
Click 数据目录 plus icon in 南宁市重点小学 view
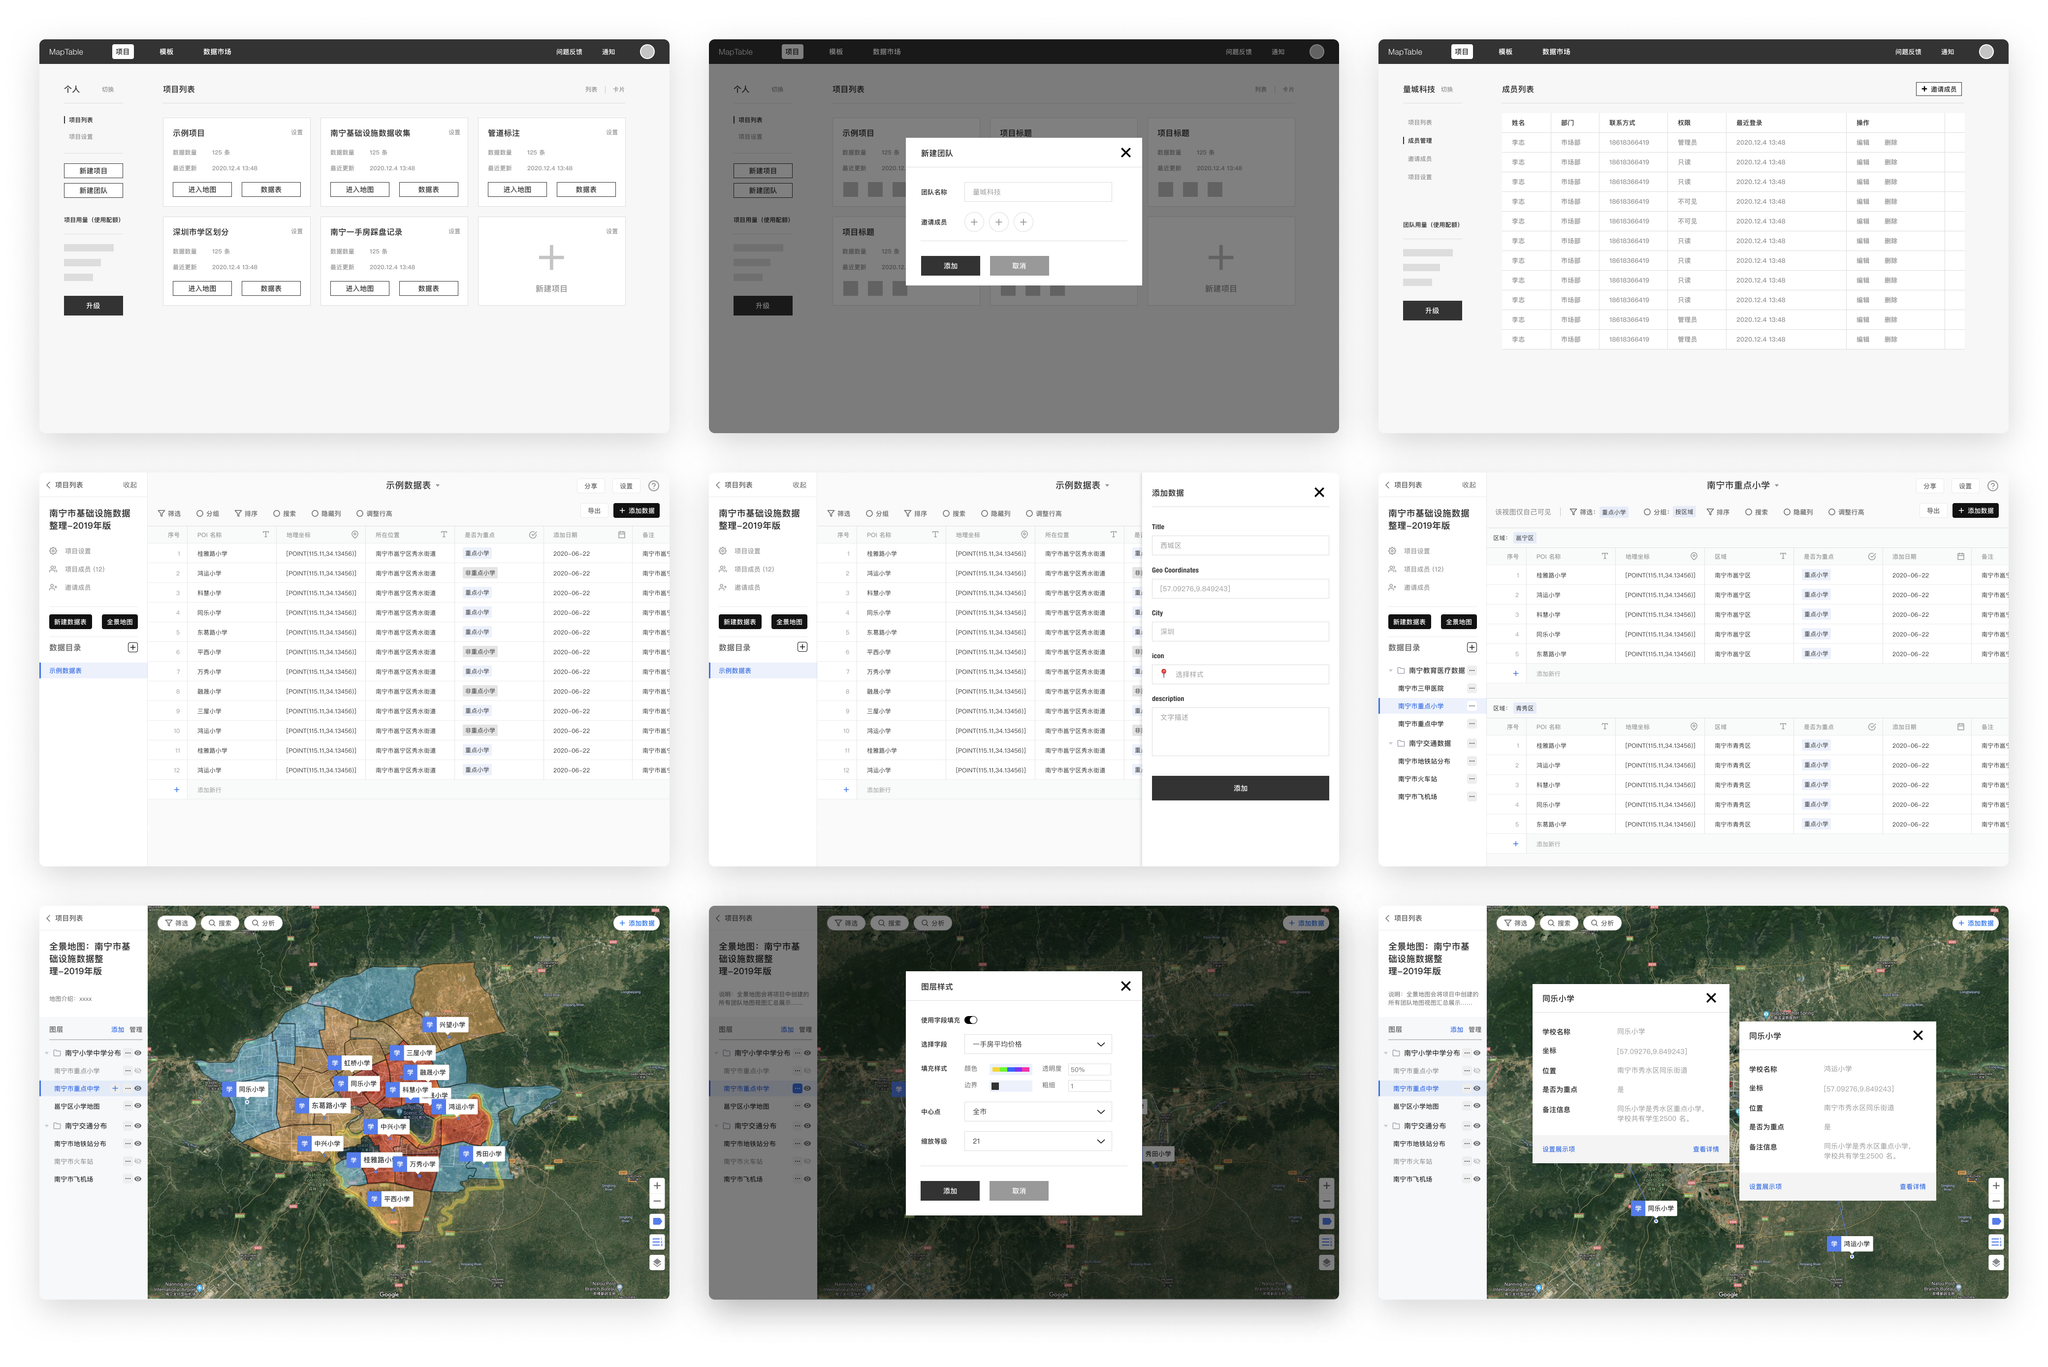coord(1471,647)
